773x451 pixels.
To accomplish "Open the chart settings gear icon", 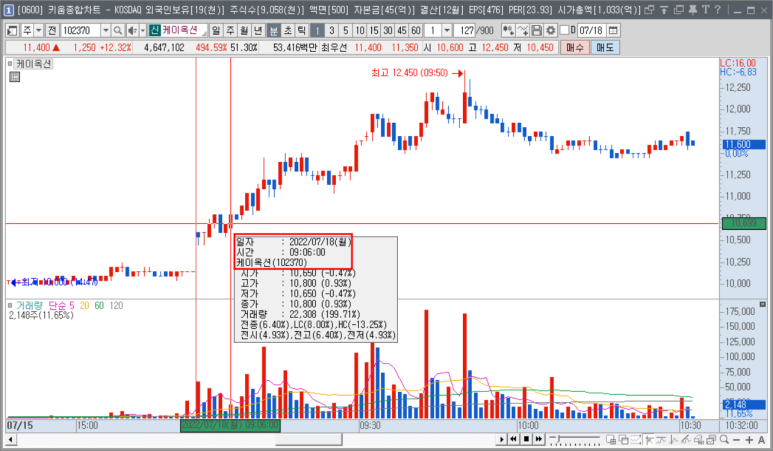I will [x=550, y=31].
